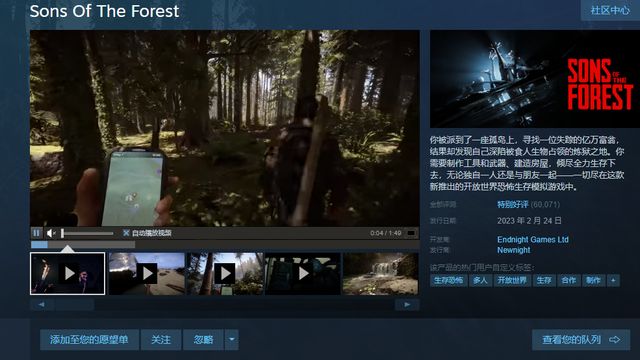The width and height of the screenshot is (640, 360).
Task: Open the waterfall screenshot thumbnail
Action: (x=380, y=273)
